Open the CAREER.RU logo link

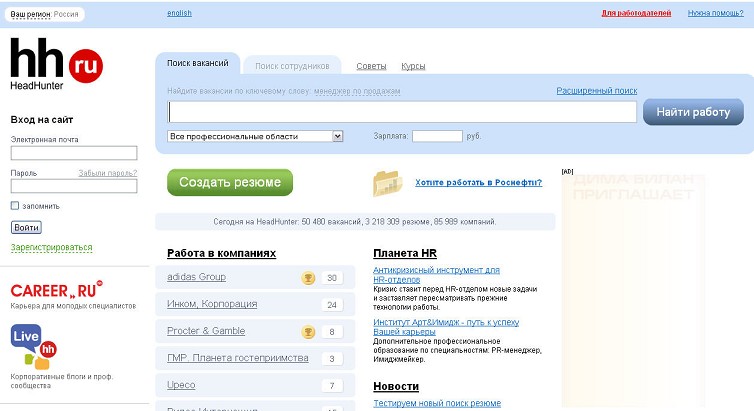pos(56,290)
